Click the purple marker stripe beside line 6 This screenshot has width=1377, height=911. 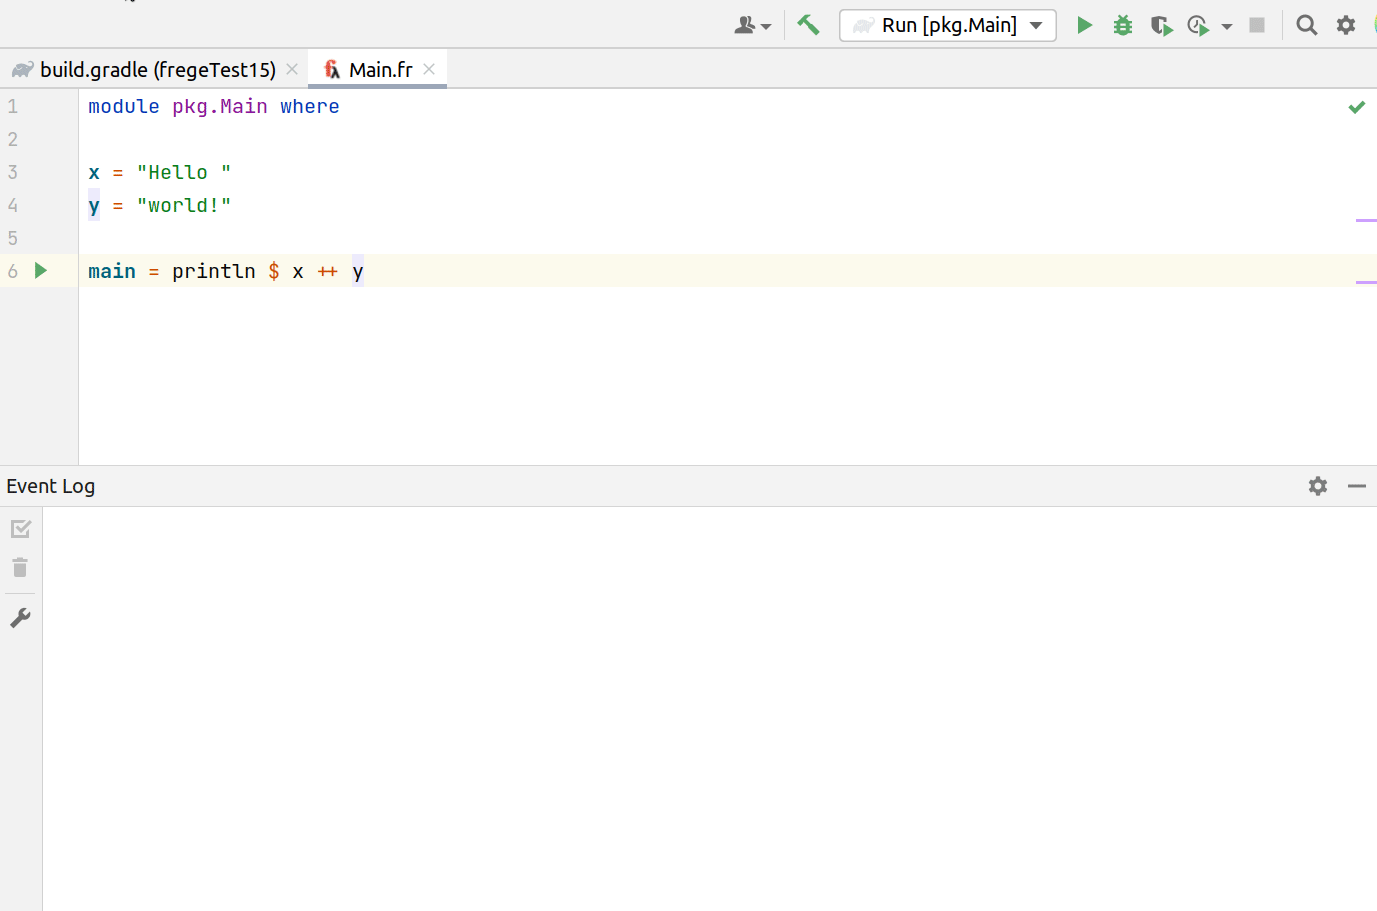tap(1366, 282)
